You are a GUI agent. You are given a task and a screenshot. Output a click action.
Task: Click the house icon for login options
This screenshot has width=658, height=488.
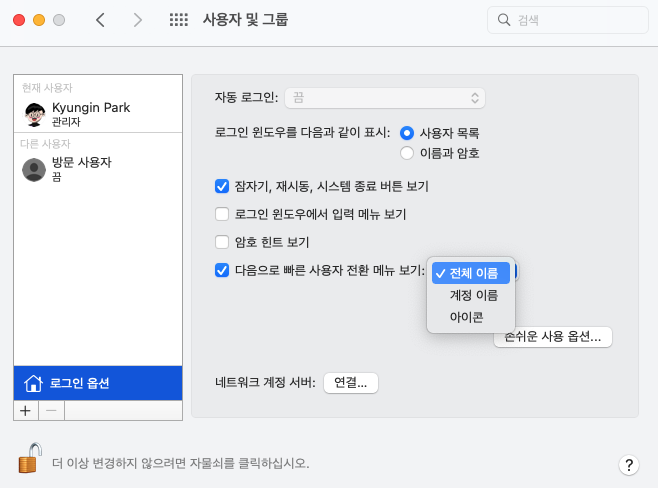point(33,383)
